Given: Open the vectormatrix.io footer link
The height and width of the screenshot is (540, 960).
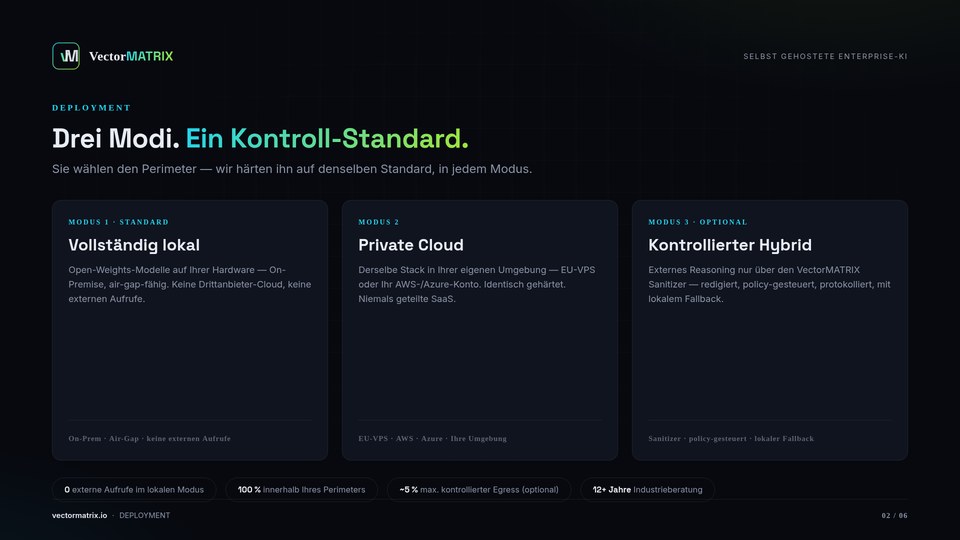Looking at the screenshot, I should point(80,516).
